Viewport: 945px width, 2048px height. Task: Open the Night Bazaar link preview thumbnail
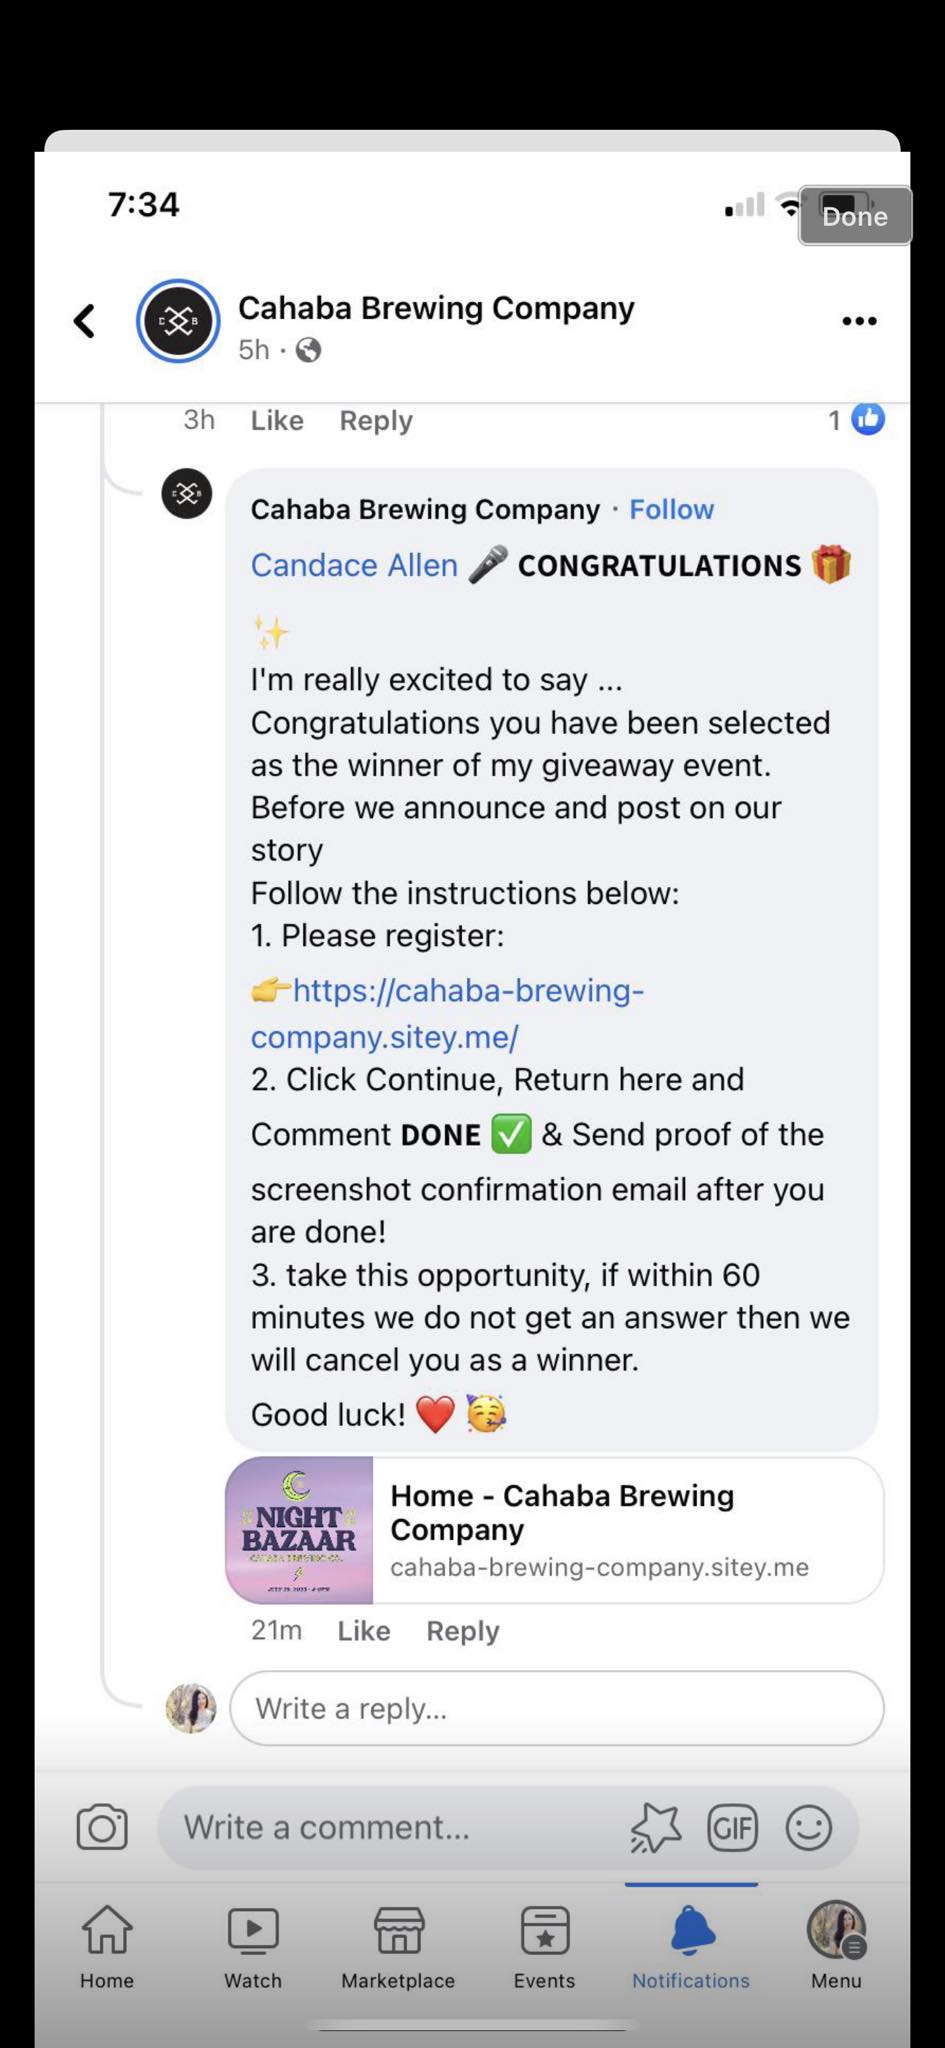coord(299,1530)
